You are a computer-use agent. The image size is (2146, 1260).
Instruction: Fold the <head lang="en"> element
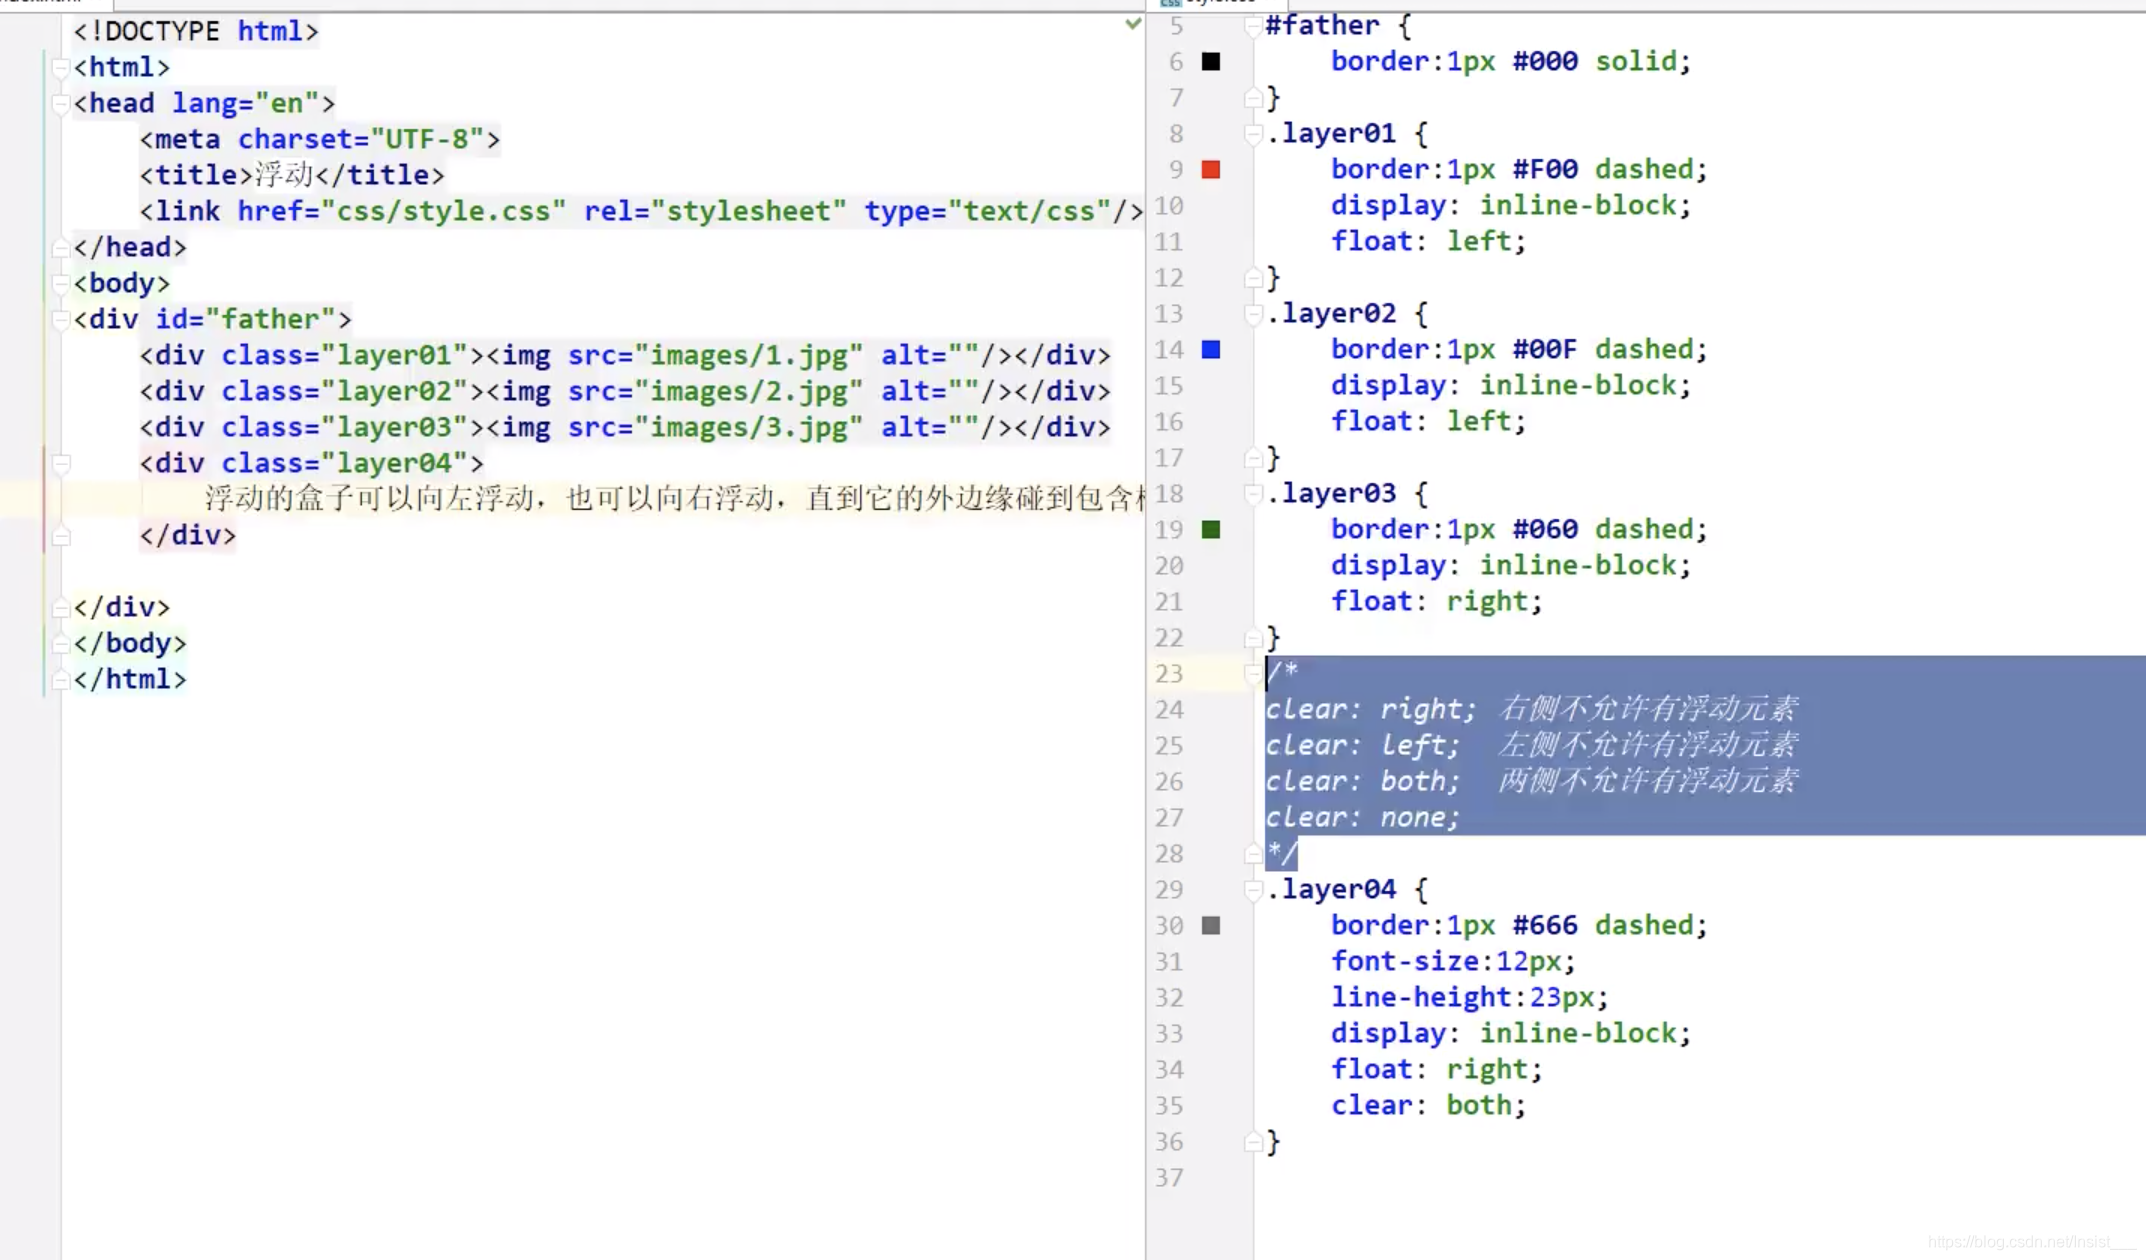click(60, 104)
